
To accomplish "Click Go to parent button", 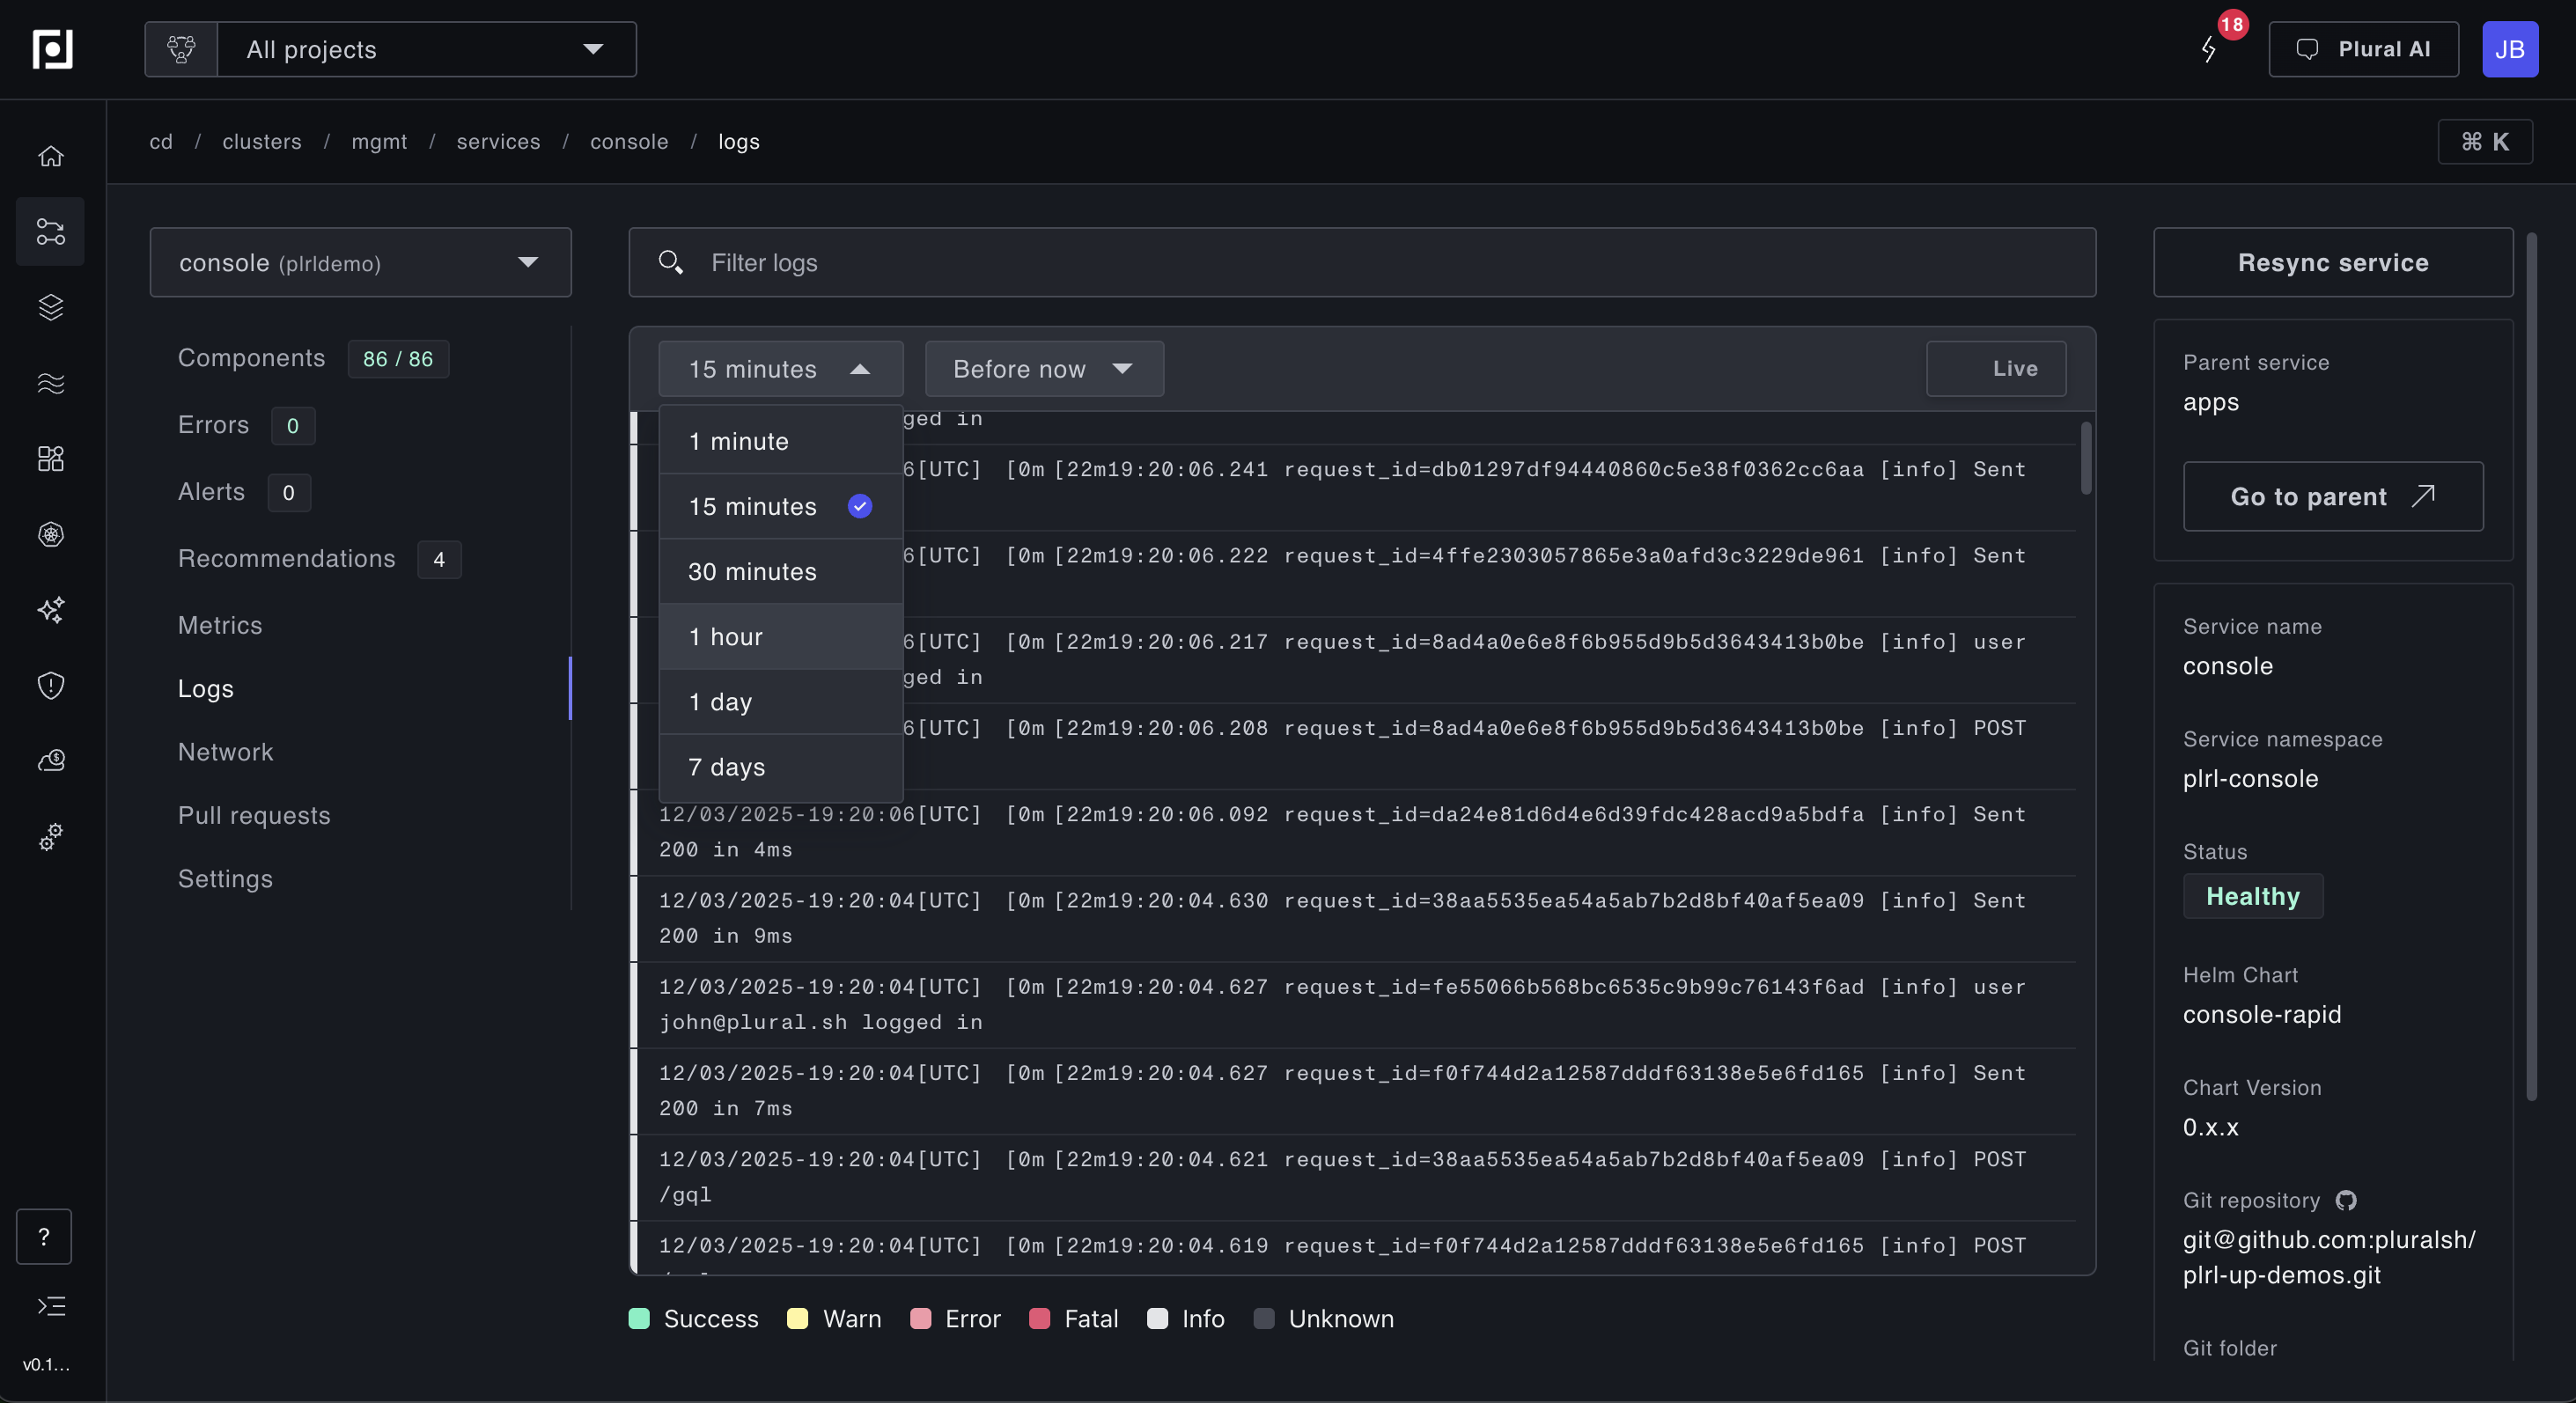I will [x=2332, y=496].
